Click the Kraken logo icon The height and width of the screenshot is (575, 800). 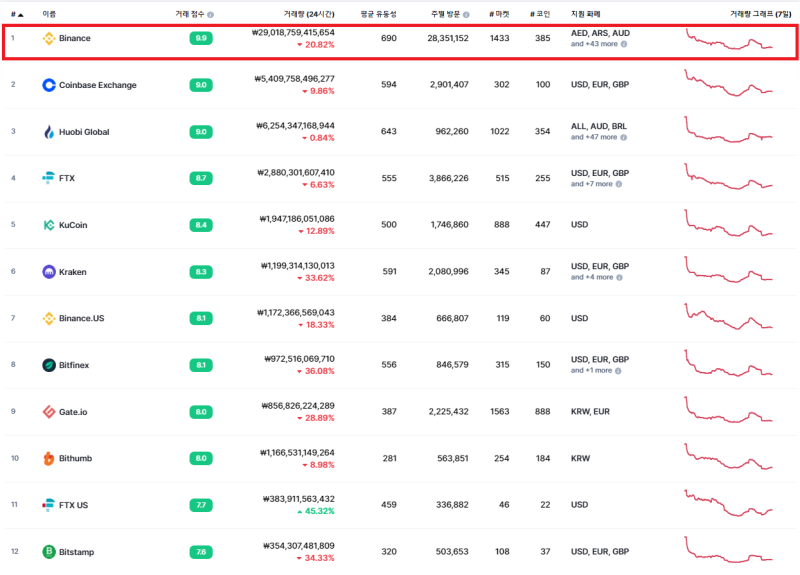48,272
